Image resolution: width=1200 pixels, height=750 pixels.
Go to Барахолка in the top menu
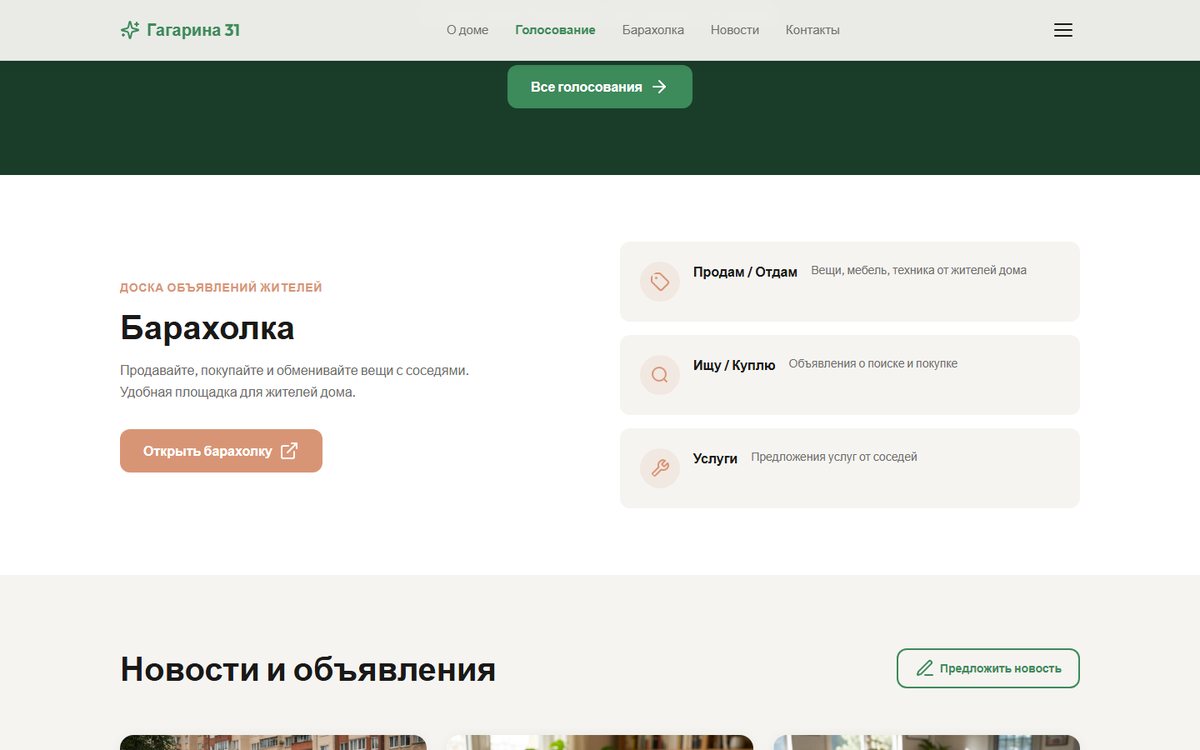tap(653, 30)
